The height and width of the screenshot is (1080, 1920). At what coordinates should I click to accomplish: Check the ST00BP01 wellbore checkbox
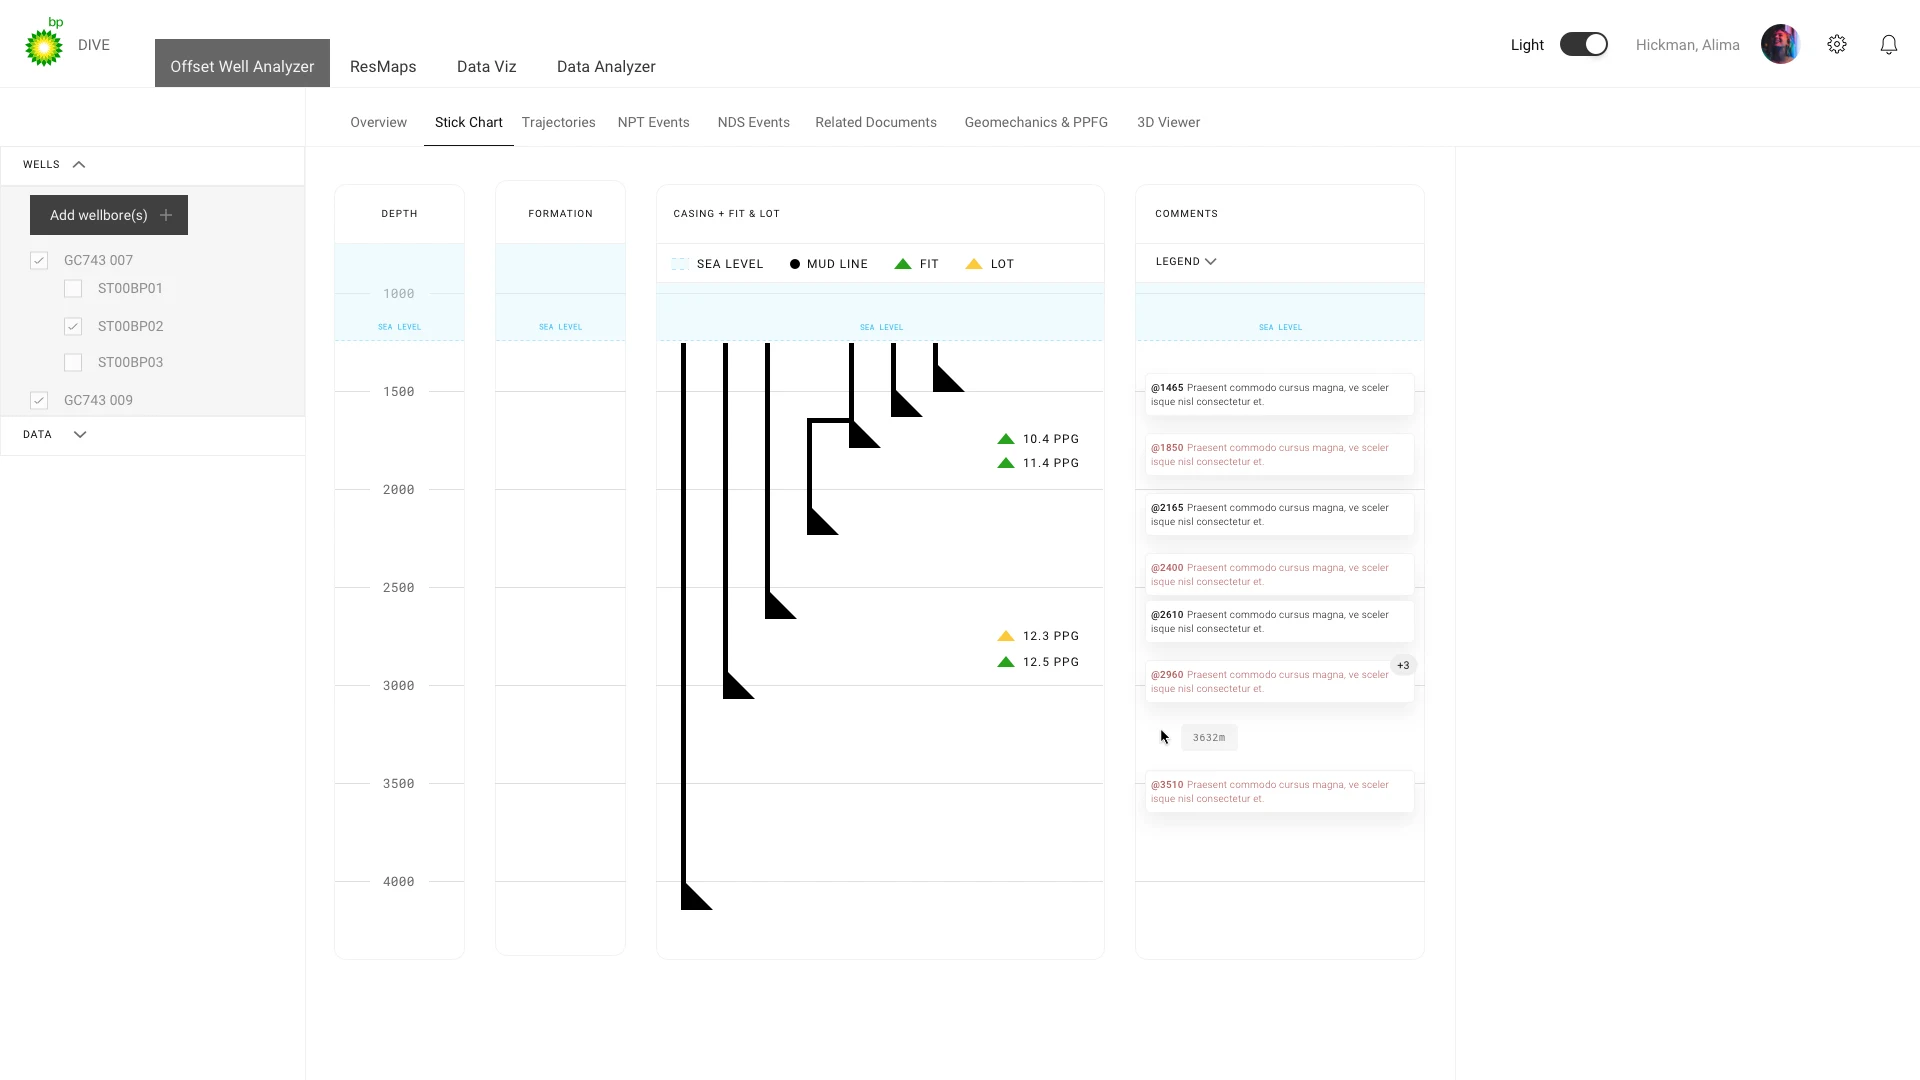point(73,289)
